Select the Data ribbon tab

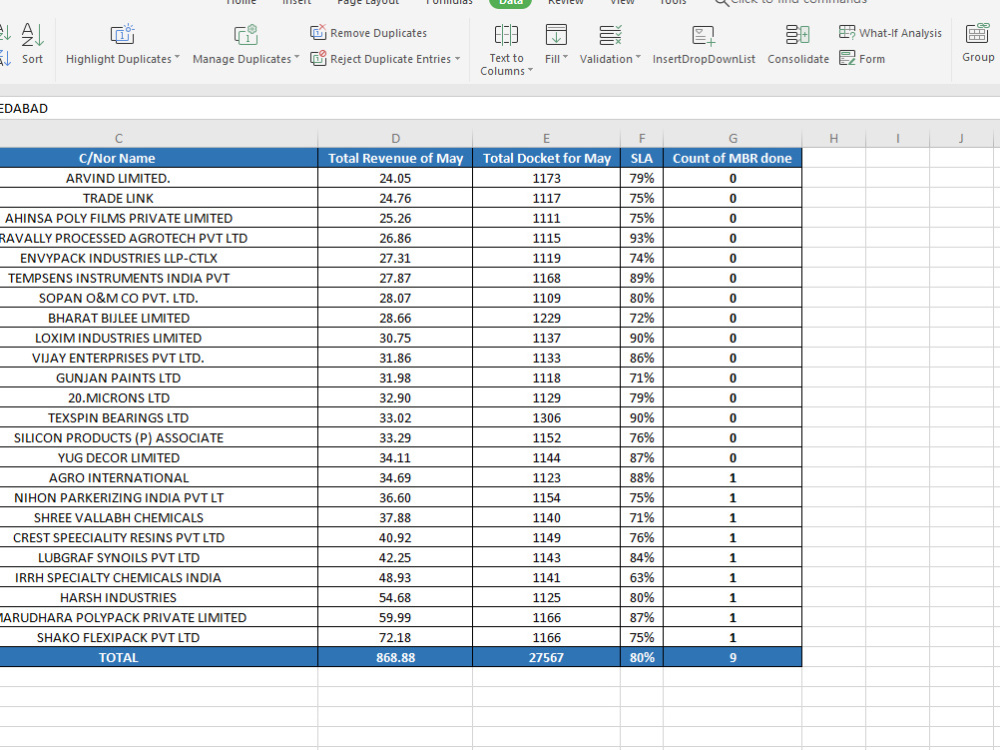(510, 3)
